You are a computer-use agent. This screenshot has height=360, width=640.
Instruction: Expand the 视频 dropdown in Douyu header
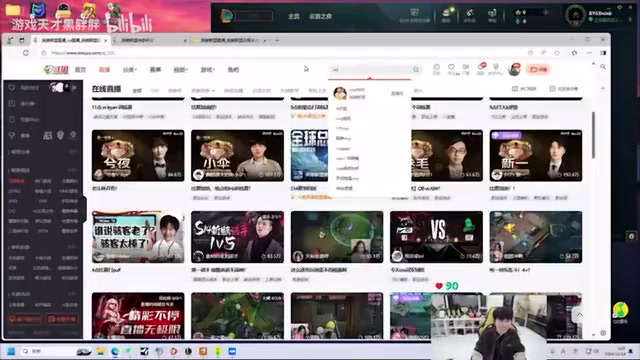(x=180, y=70)
